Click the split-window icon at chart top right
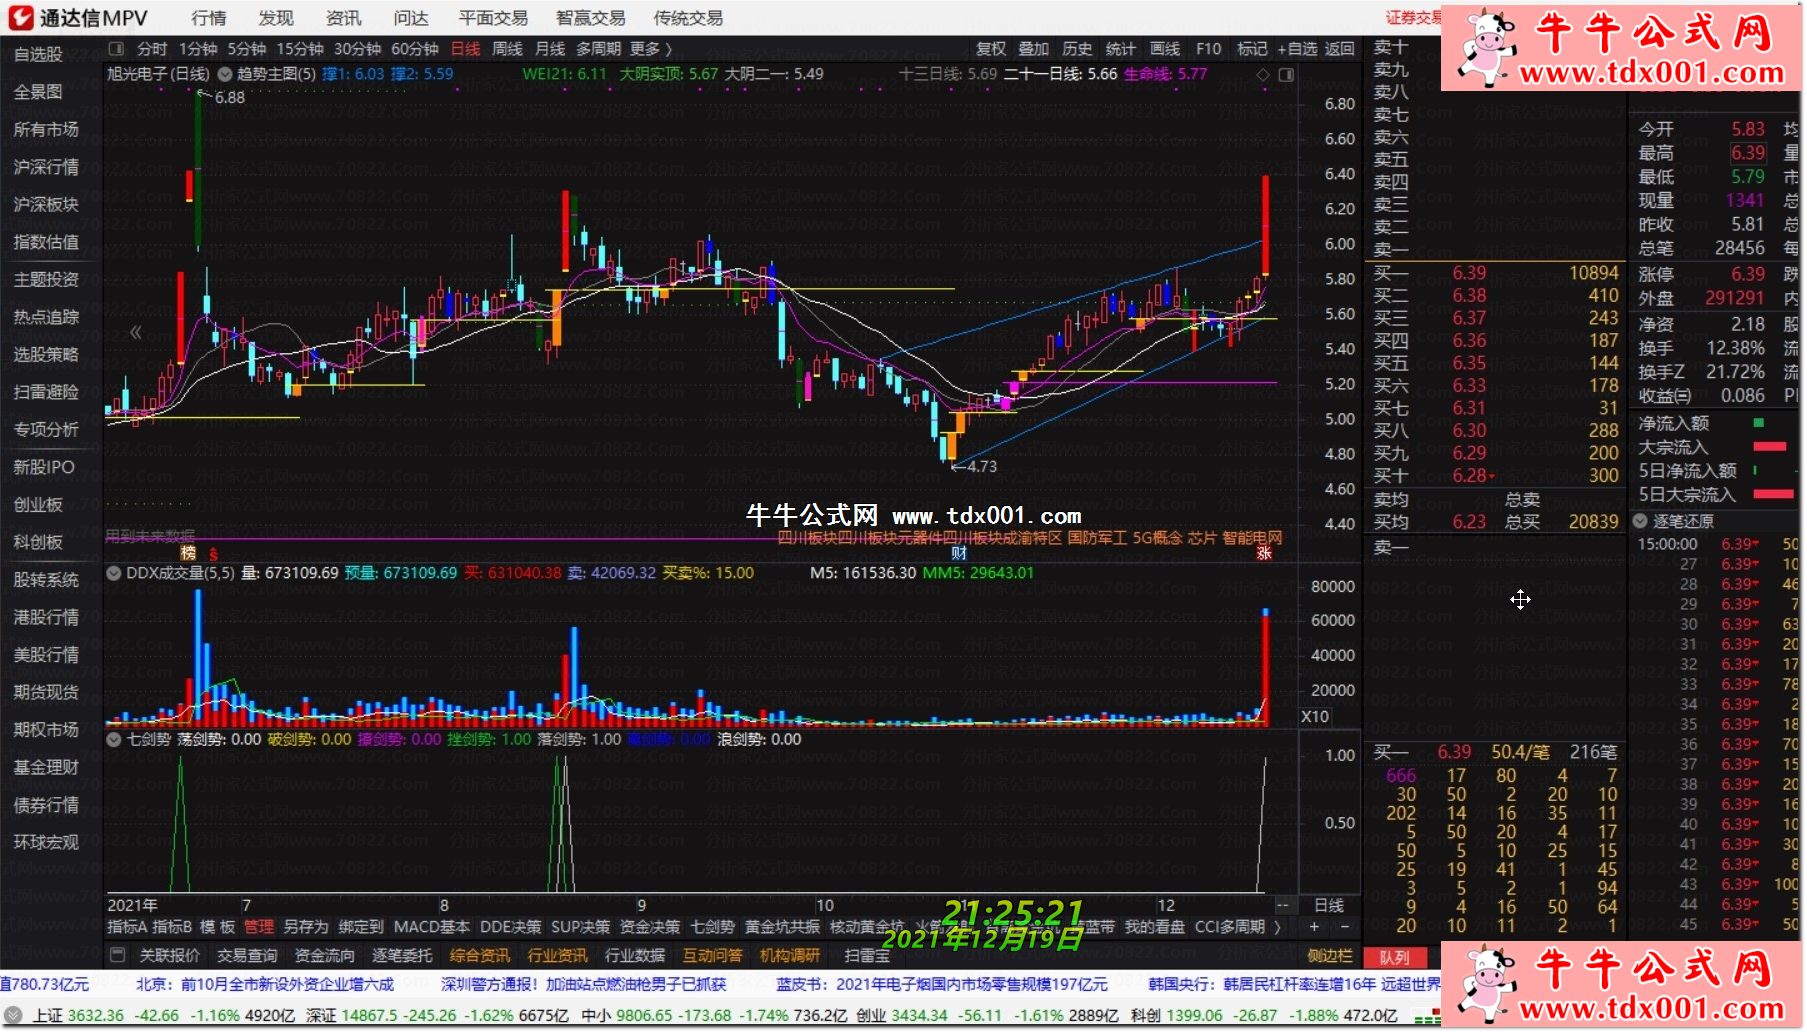Screen dimensions: 1807x1032 (1286, 75)
